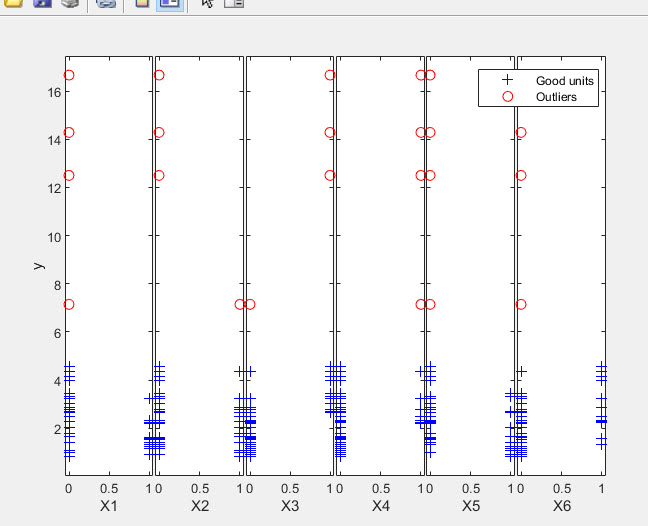Toggle the Insert Colorbar toolbar button
648x526 pixels.
click(x=142, y=4)
